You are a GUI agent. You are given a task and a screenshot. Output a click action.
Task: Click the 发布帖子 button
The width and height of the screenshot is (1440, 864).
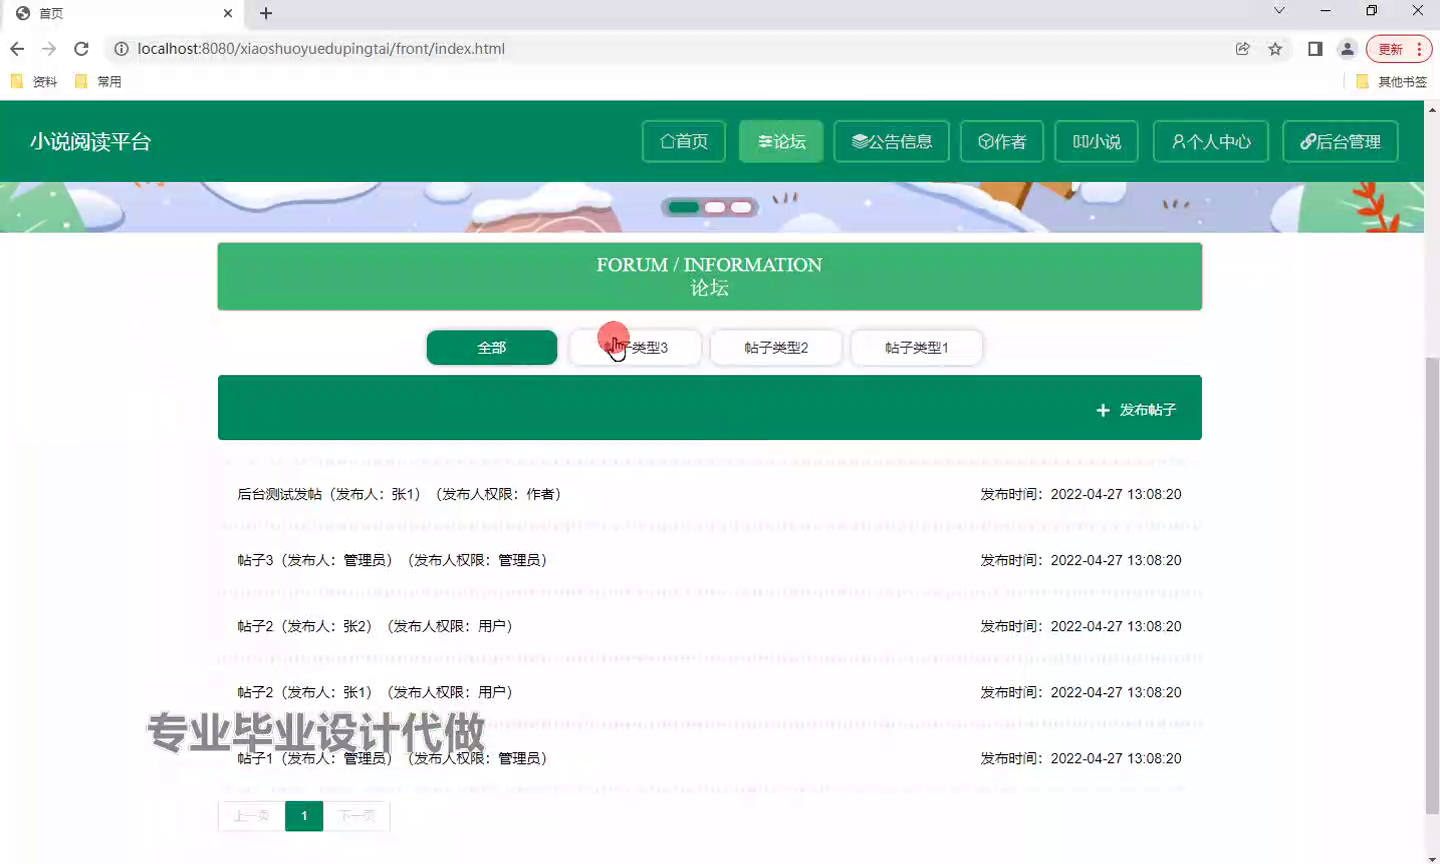click(1136, 410)
